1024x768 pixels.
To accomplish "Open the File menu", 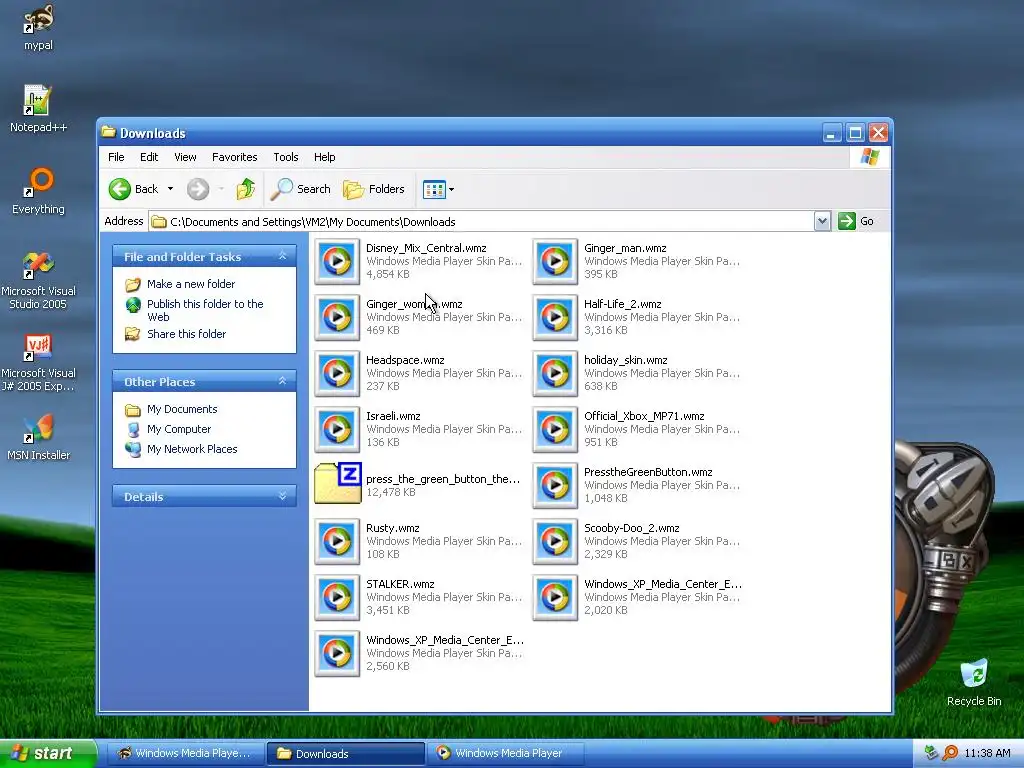I will tap(116, 157).
